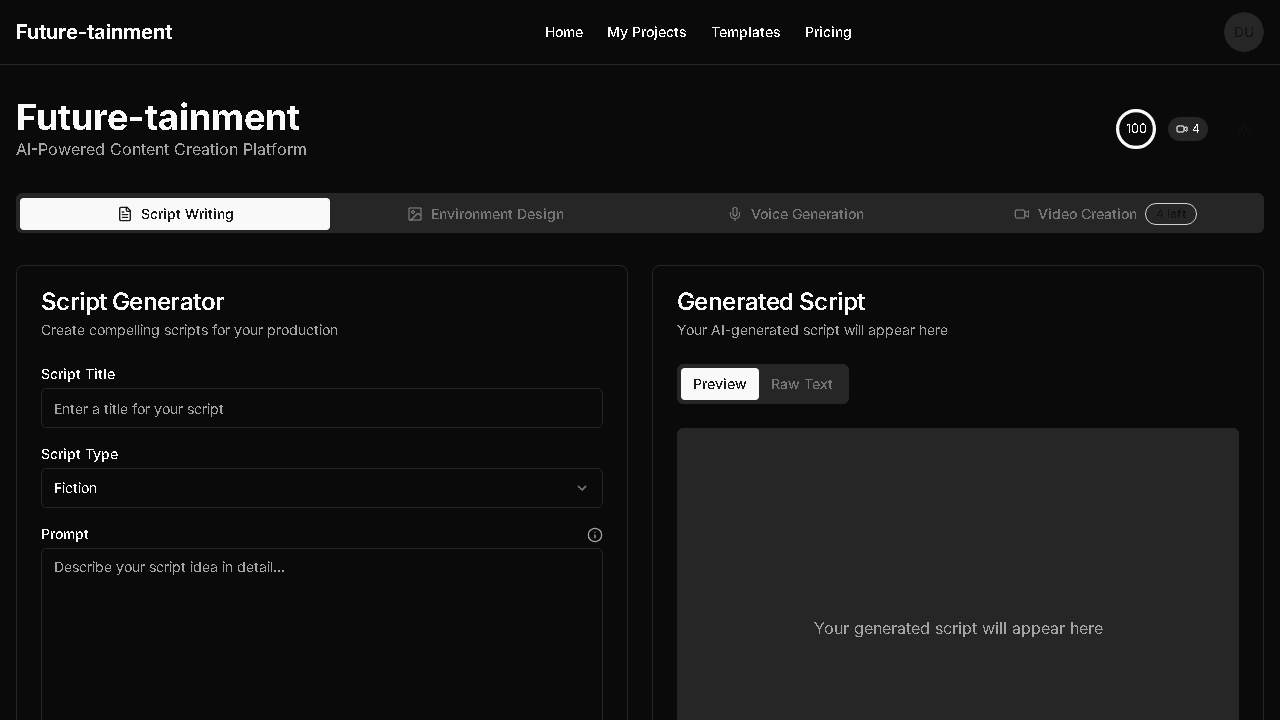Open Templates in the navigation
Image resolution: width=1280 pixels, height=720 pixels.
[746, 32]
